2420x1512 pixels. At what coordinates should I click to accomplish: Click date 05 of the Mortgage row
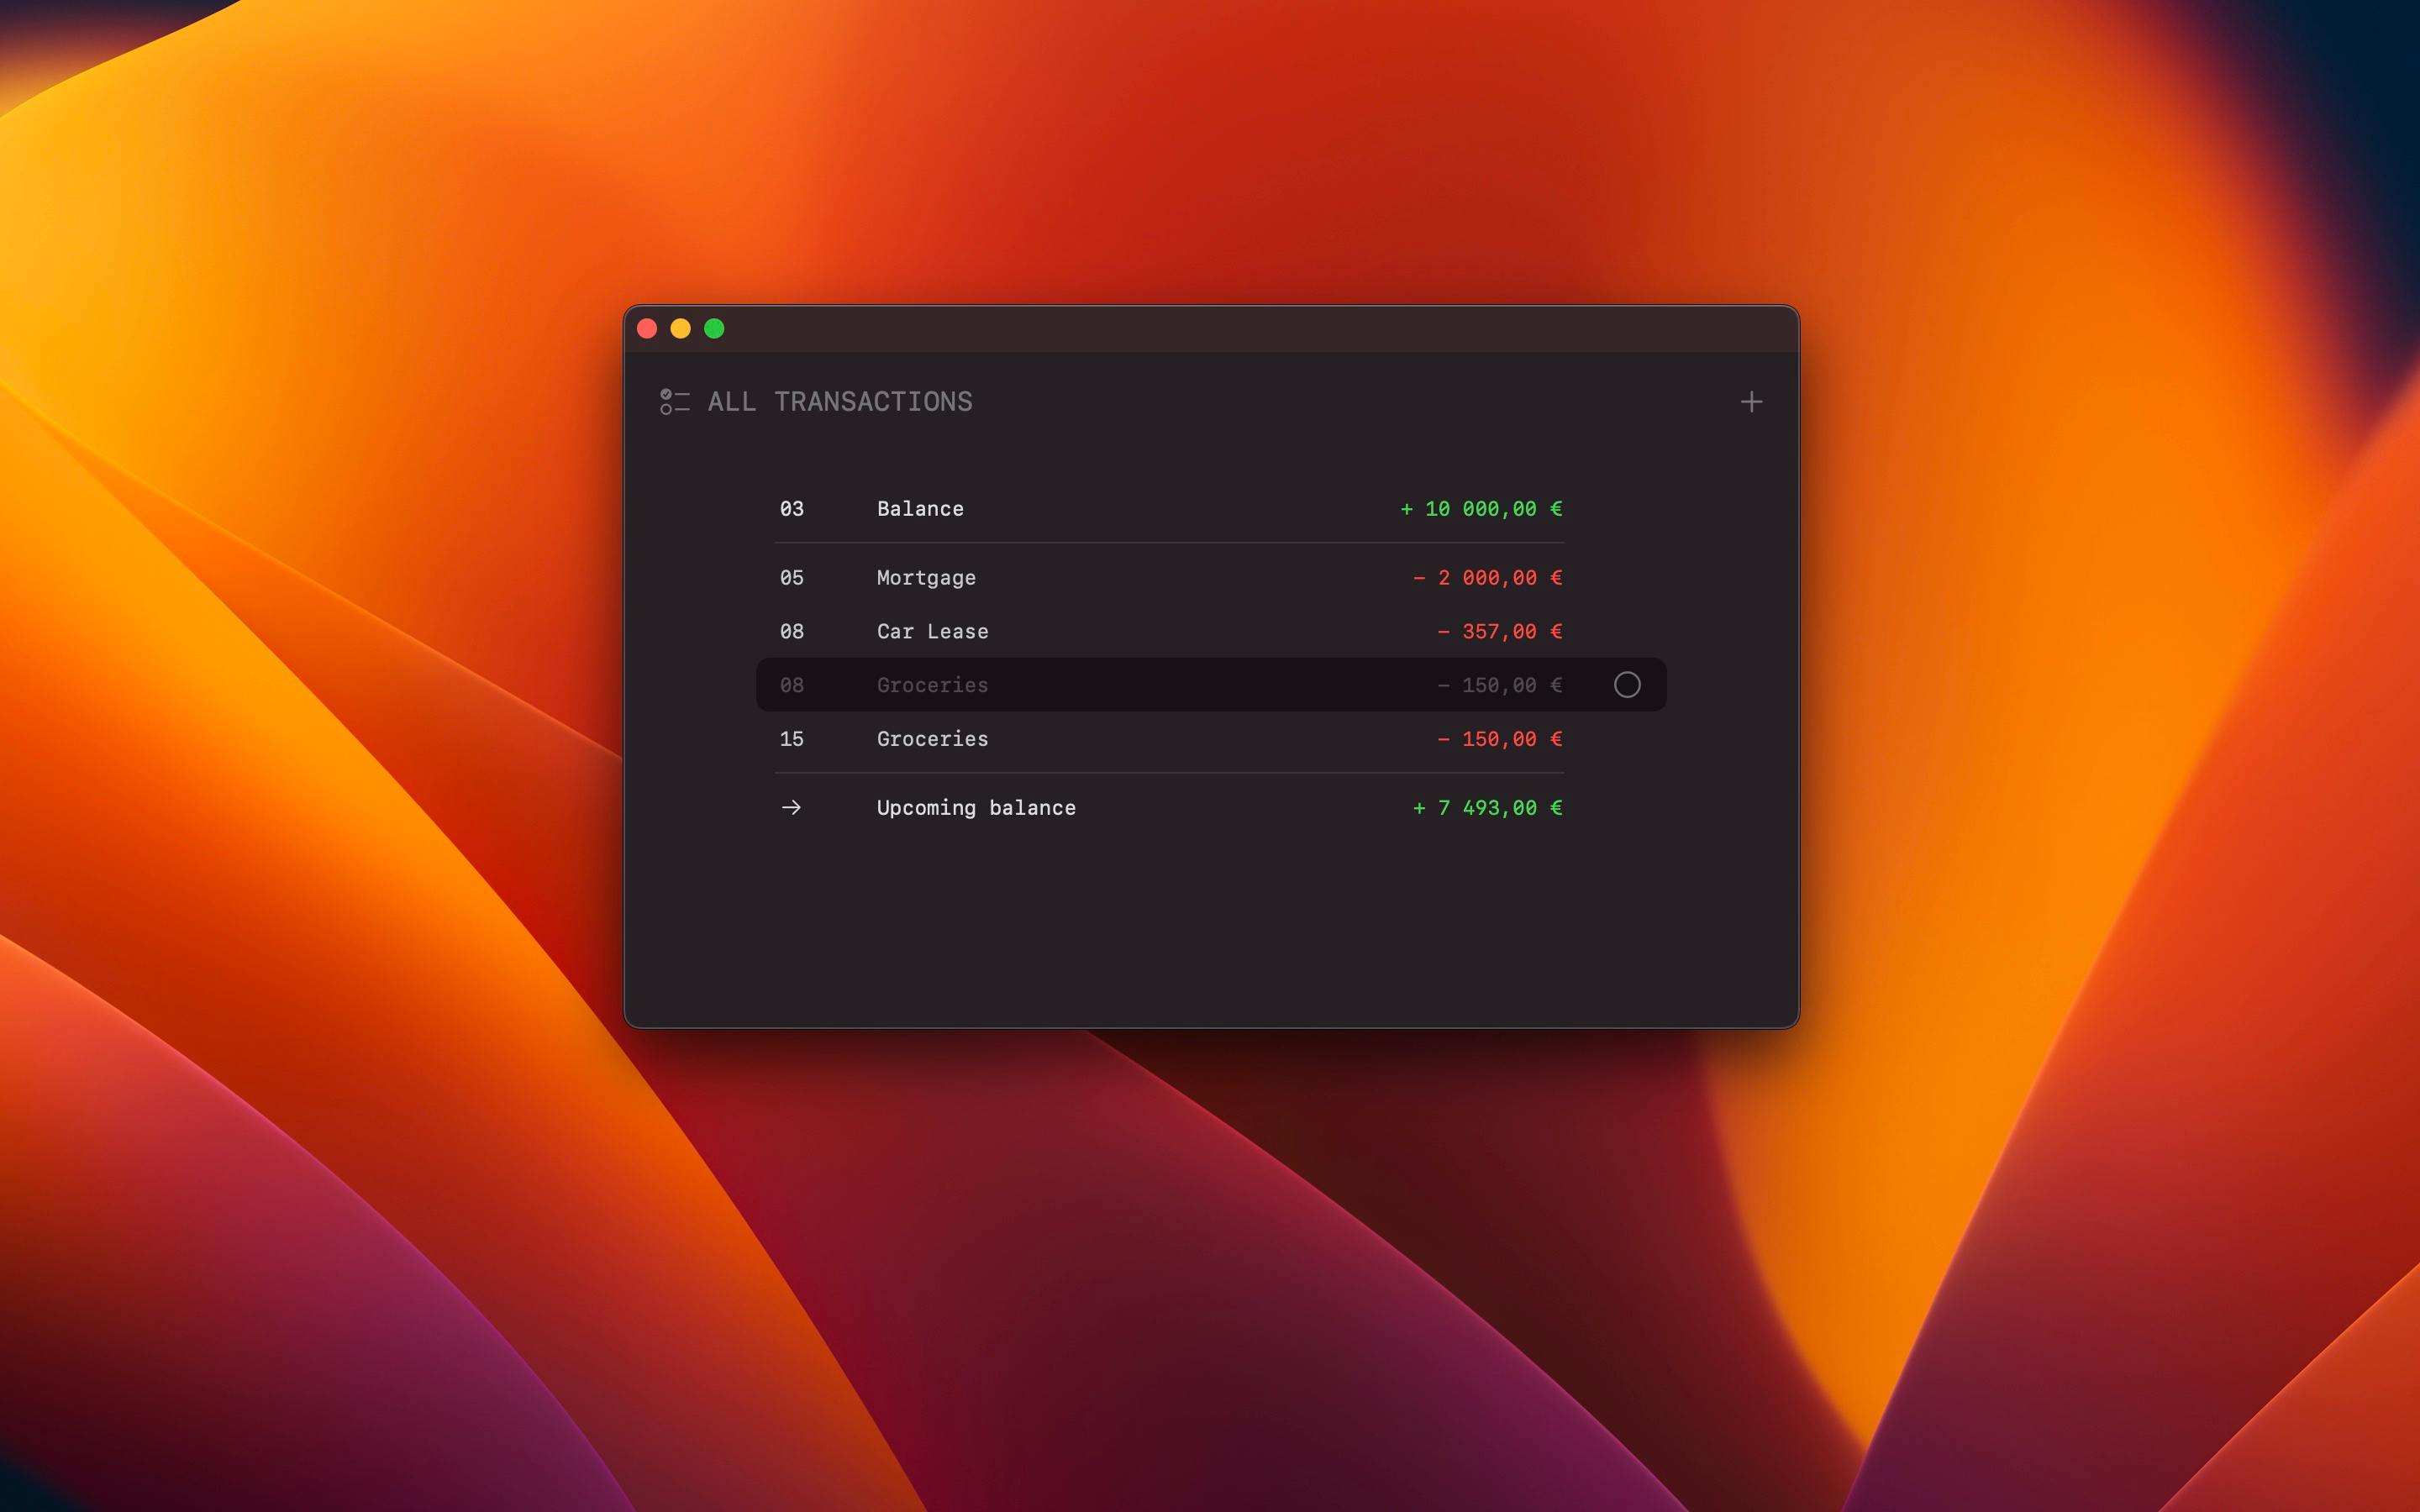click(x=792, y=578)
